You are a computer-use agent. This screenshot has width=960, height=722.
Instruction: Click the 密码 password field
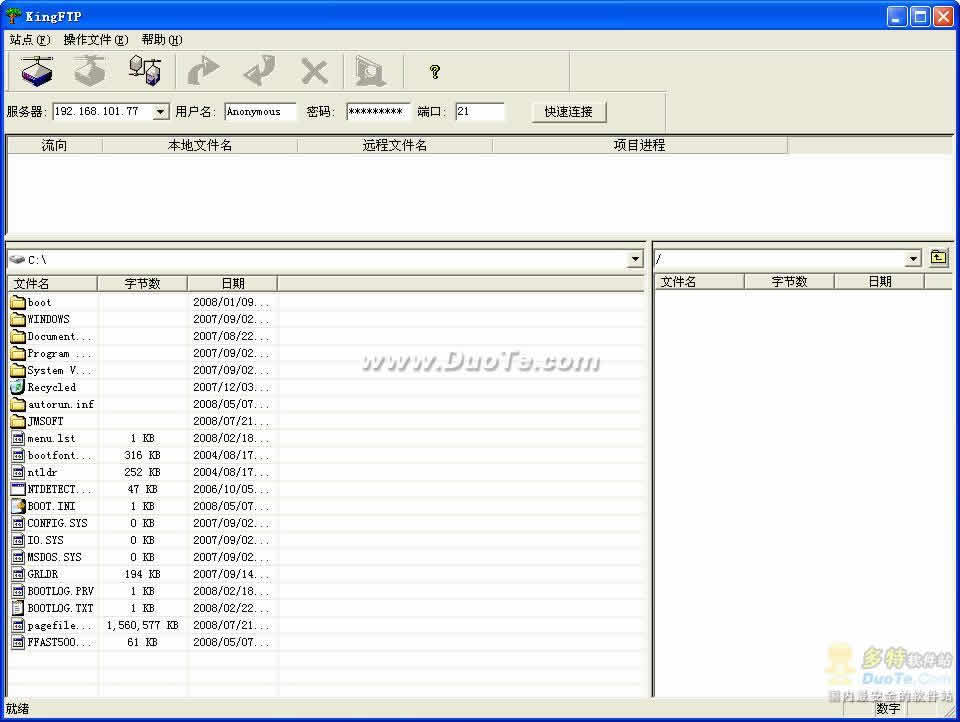[x=378, y=112]
